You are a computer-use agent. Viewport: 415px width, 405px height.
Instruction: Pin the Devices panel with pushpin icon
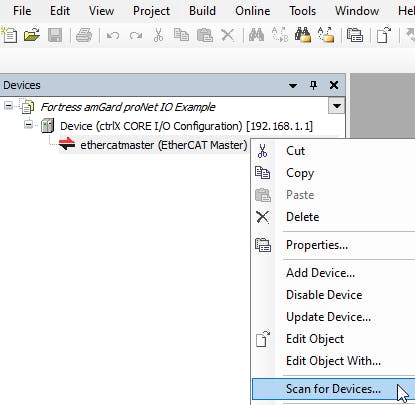(x=313, y=85)
